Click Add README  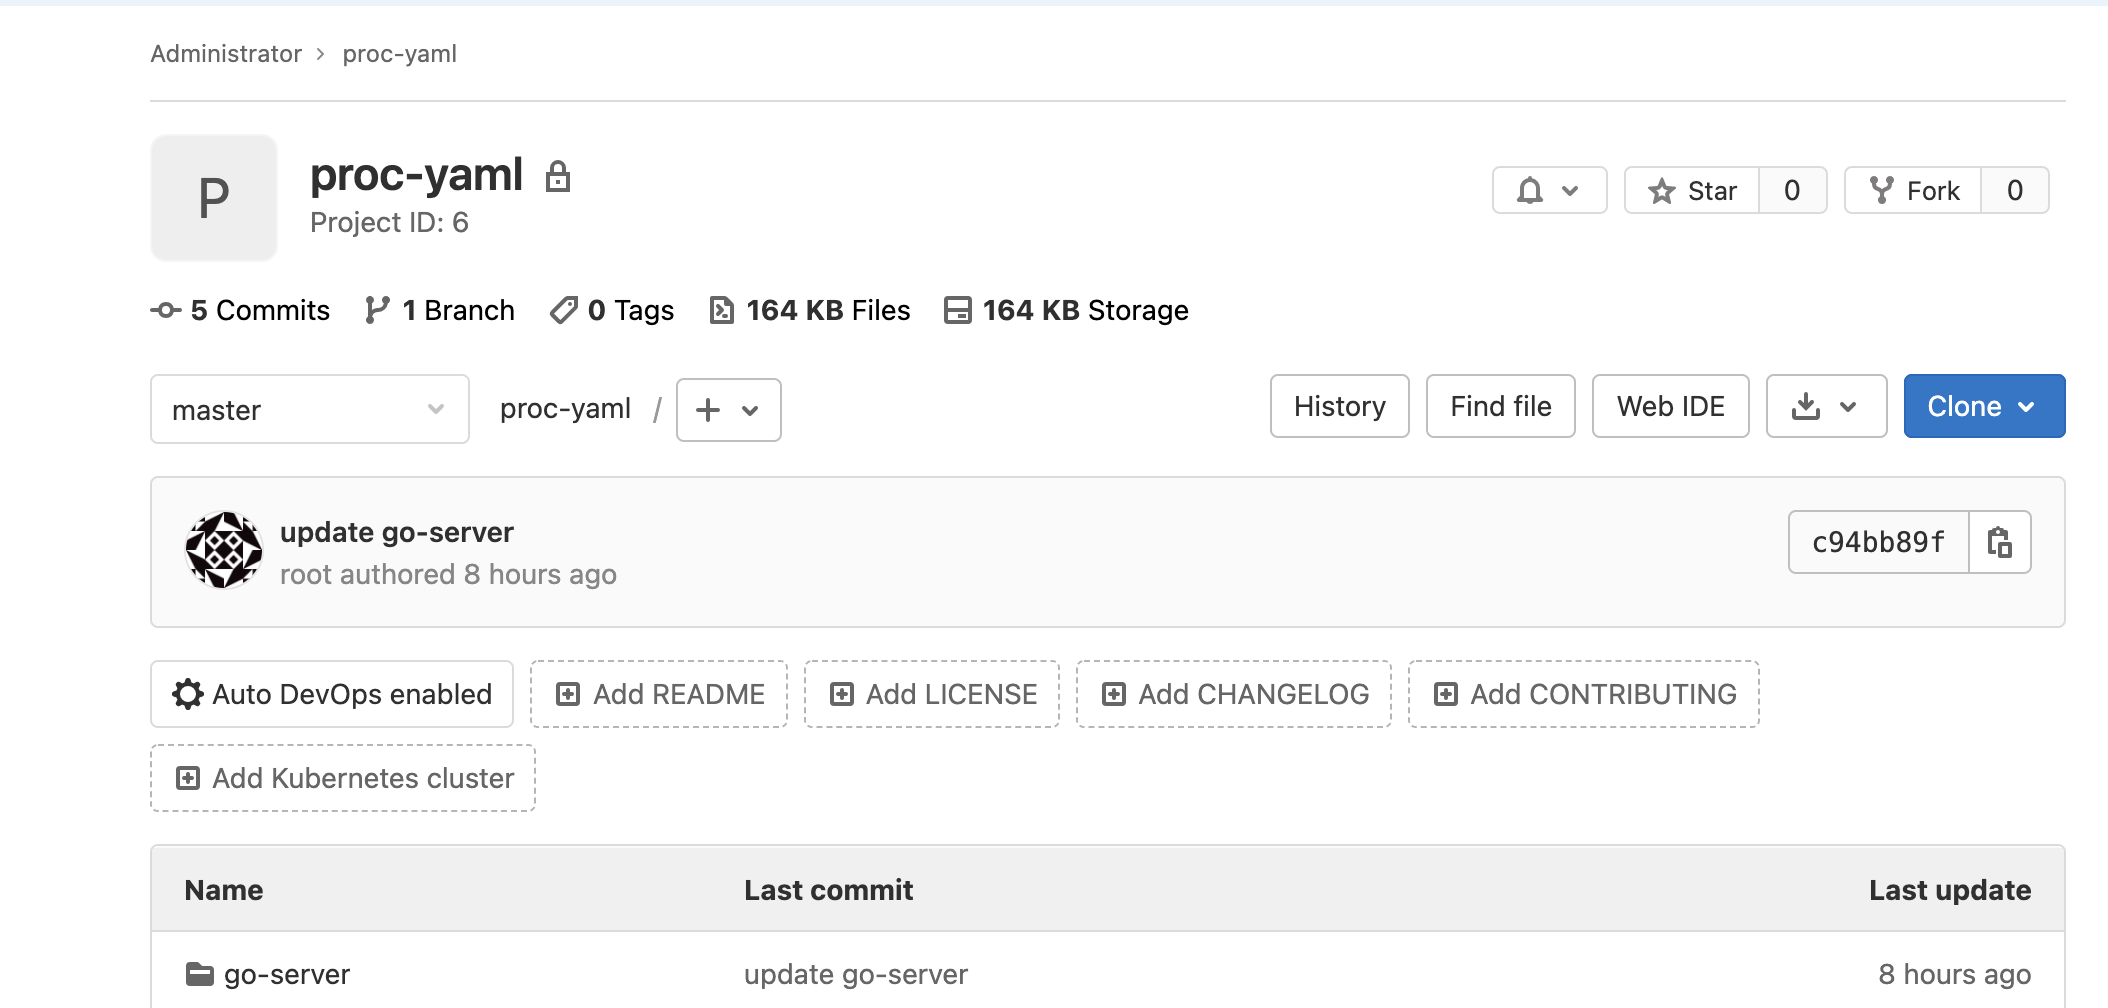point(659,694)
